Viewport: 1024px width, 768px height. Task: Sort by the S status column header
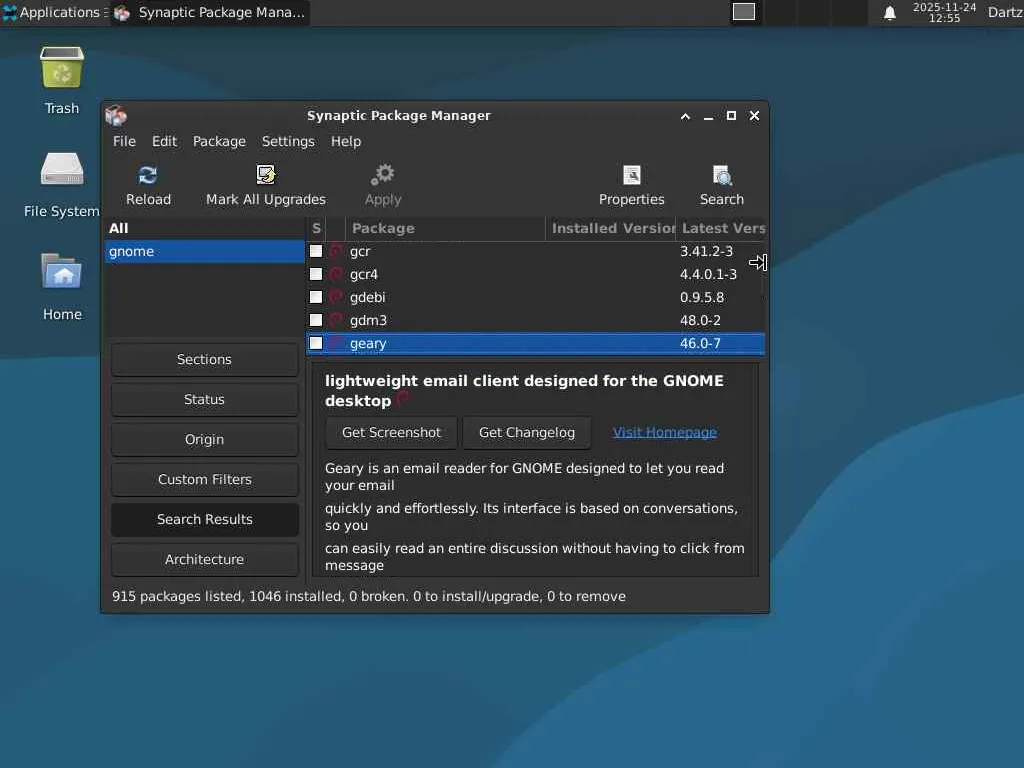click(316, 228)
